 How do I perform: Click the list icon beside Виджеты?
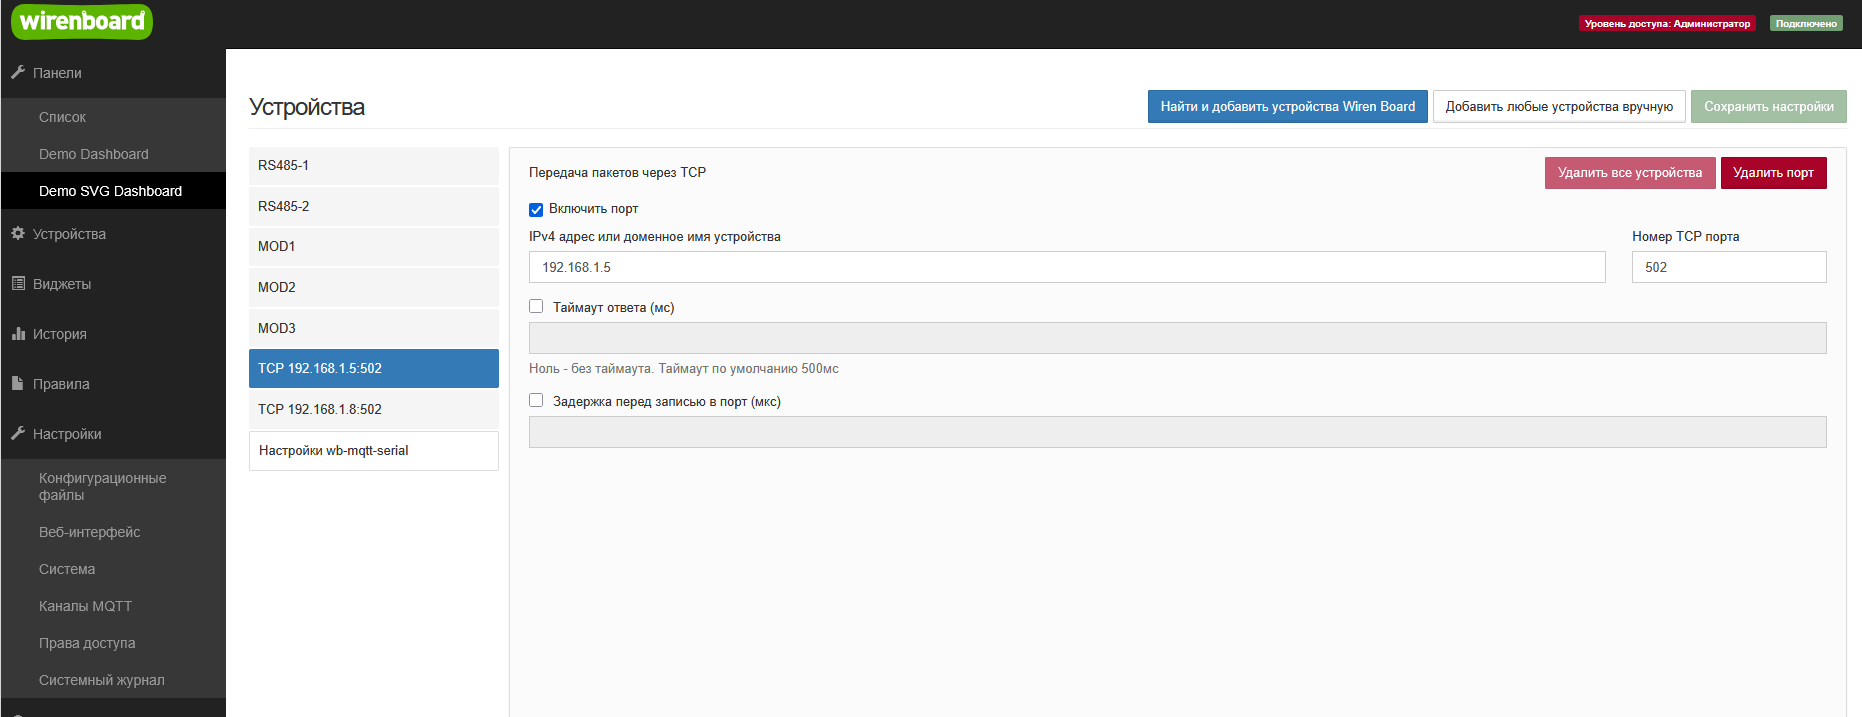pyautogui.click(x=18, y=283)
